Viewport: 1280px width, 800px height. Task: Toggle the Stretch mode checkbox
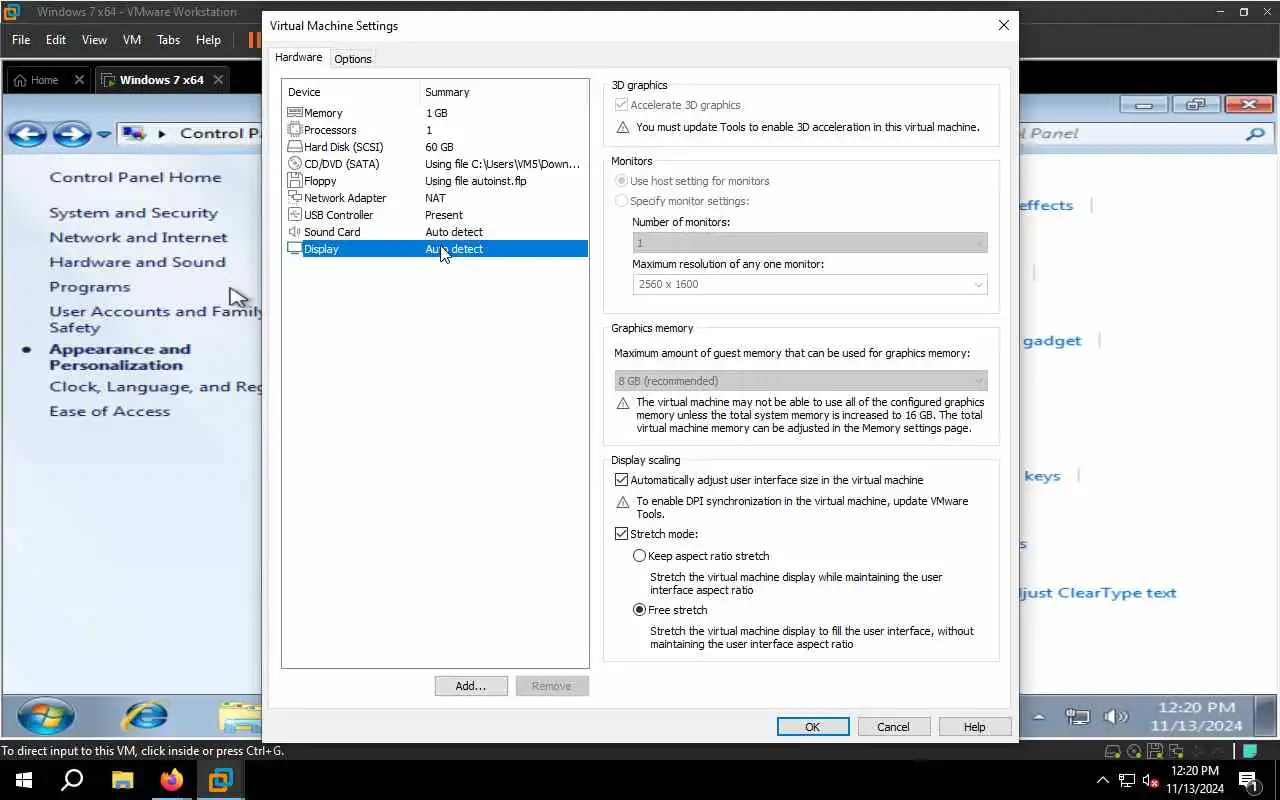(x=621, y=534)
